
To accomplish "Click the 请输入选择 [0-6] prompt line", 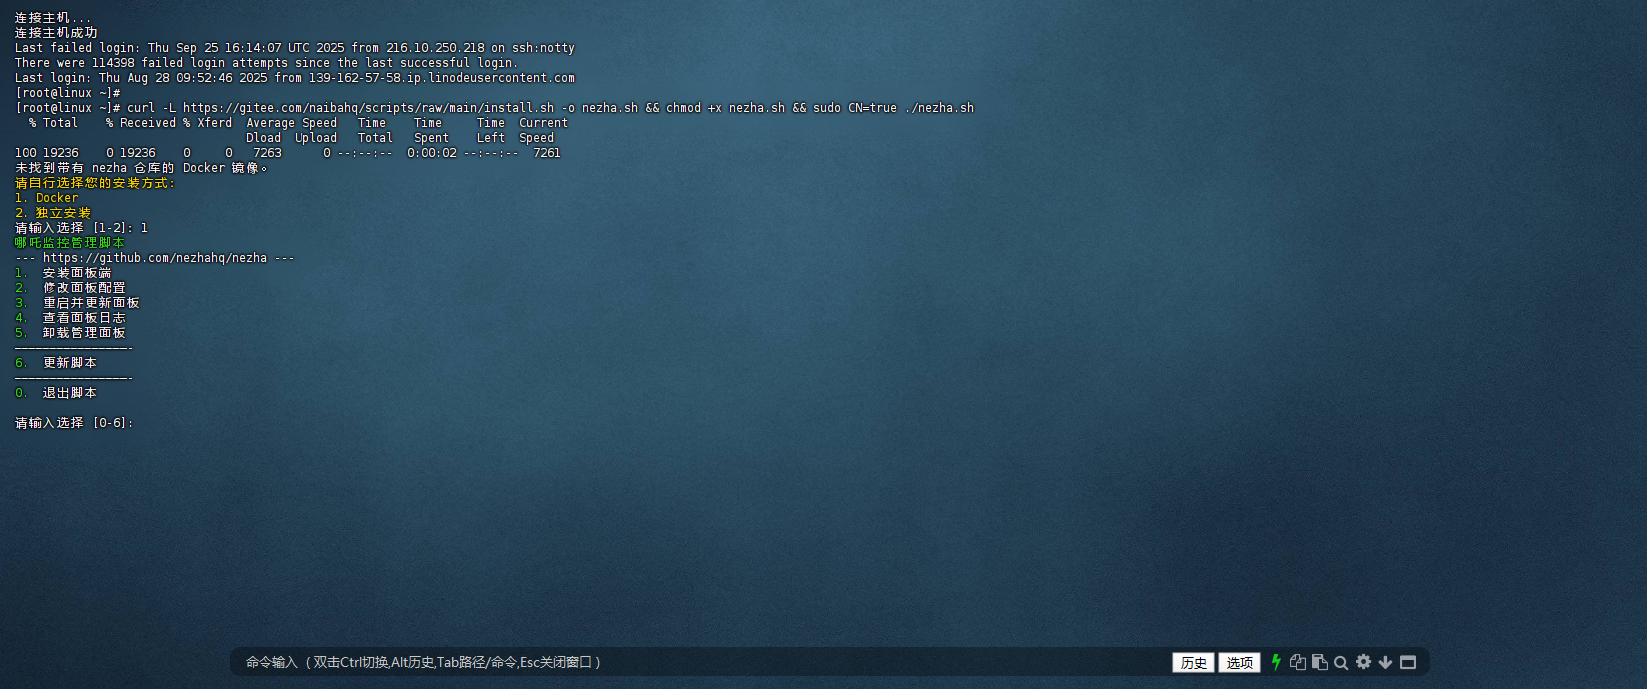I will (74, 423).
